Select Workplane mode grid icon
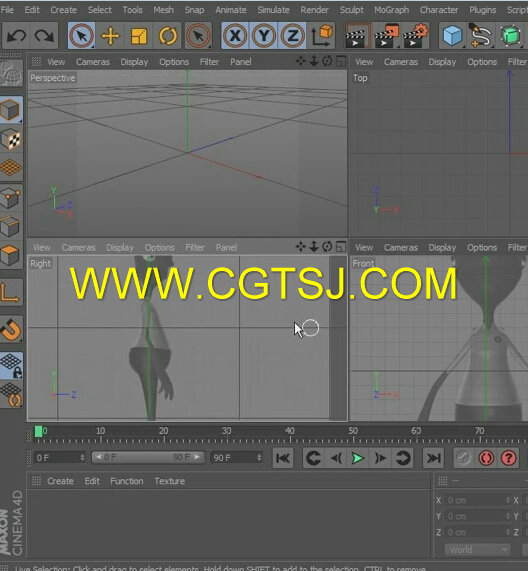This screenshot has width=528, height=571. (11, 168)
